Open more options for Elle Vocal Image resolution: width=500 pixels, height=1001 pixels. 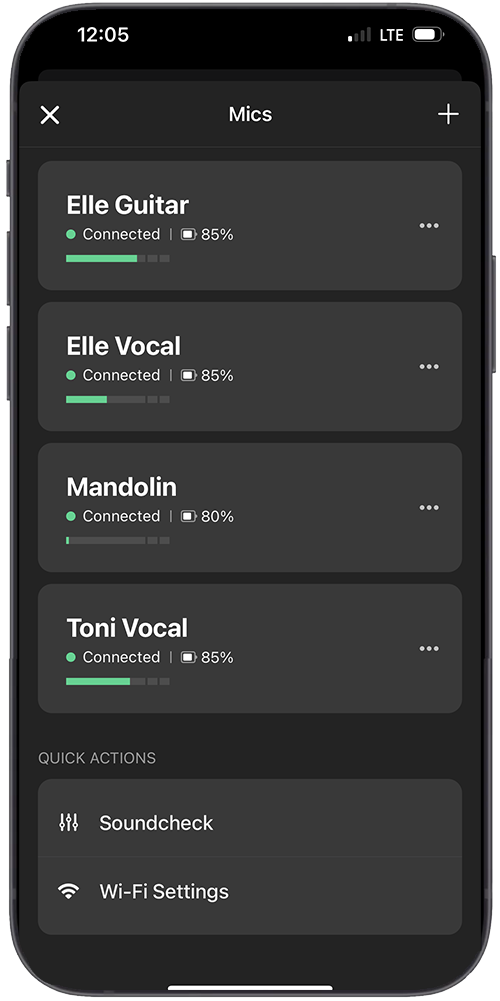[429, 366]
